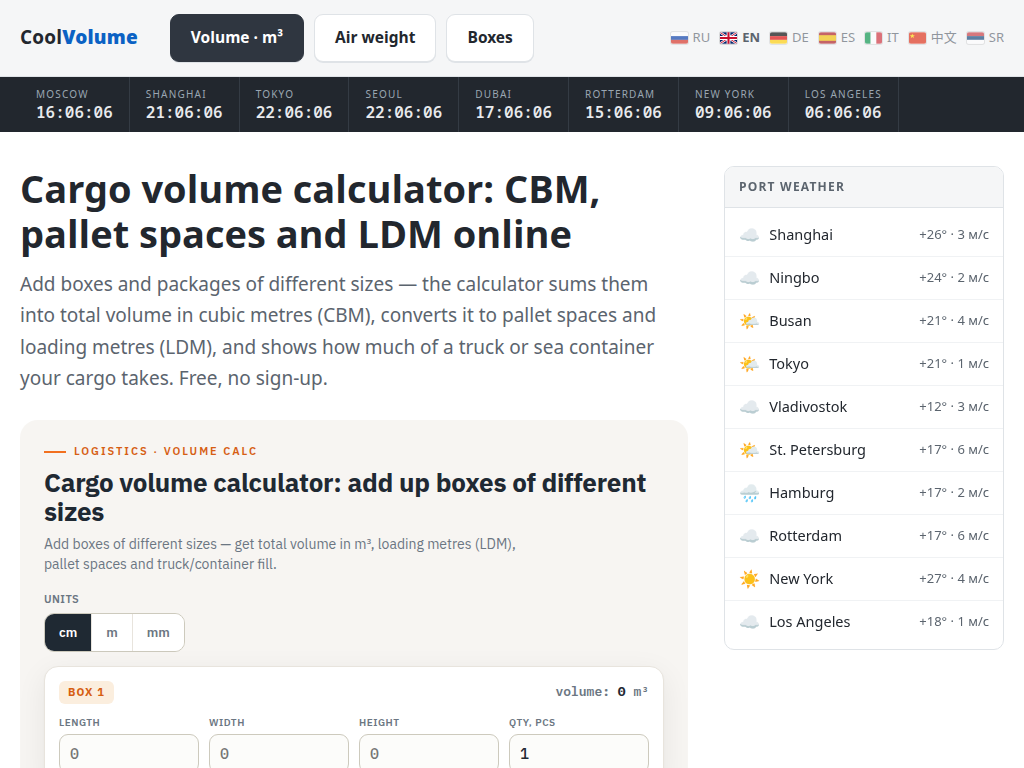The image size is (1024, 768).
Task: Click the St. Petersburg weather icon
Action: 749,450
